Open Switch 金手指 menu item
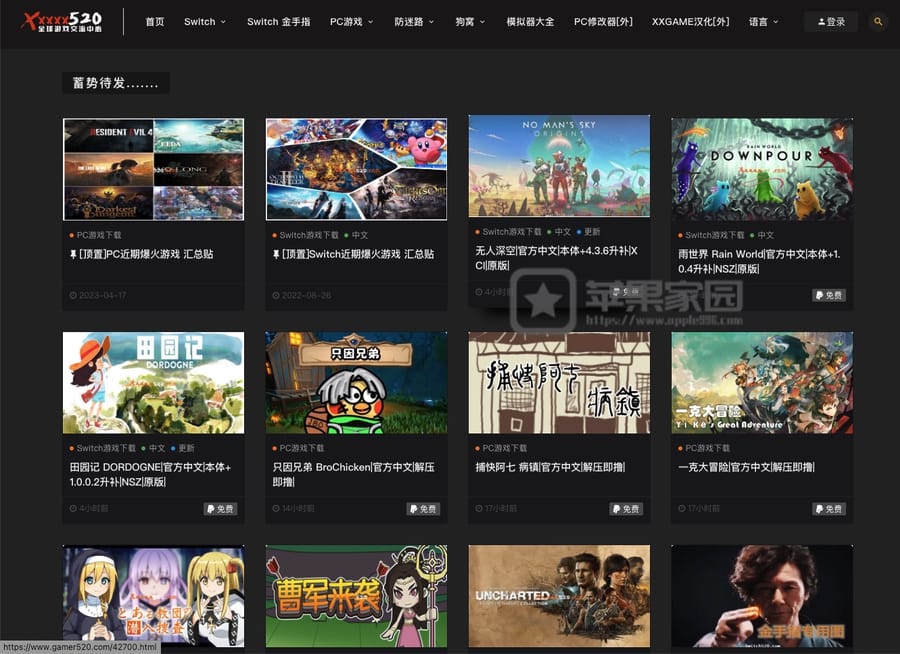900x654 pixels. click(x=278, y=22)
